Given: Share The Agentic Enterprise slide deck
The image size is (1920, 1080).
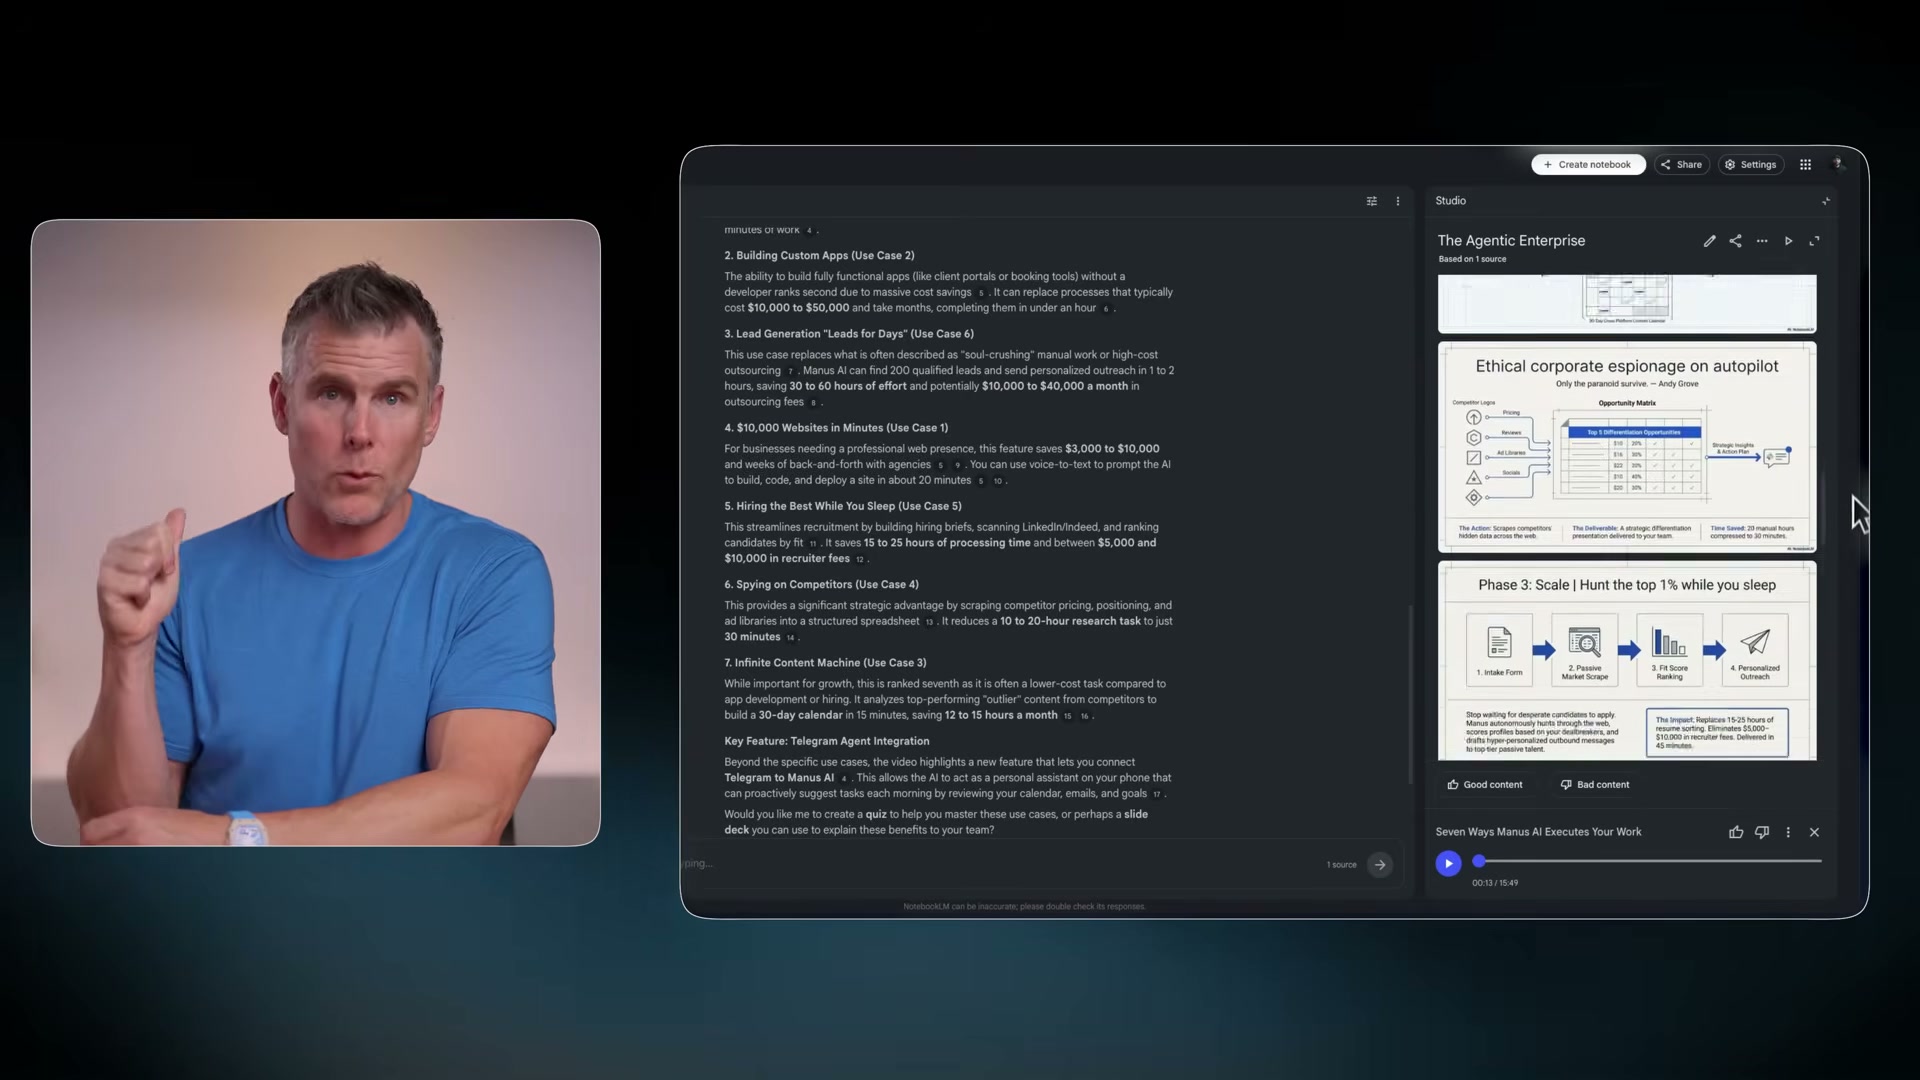Looking at the screenshot, I should pyautogui.click(x=1735, y=241).
